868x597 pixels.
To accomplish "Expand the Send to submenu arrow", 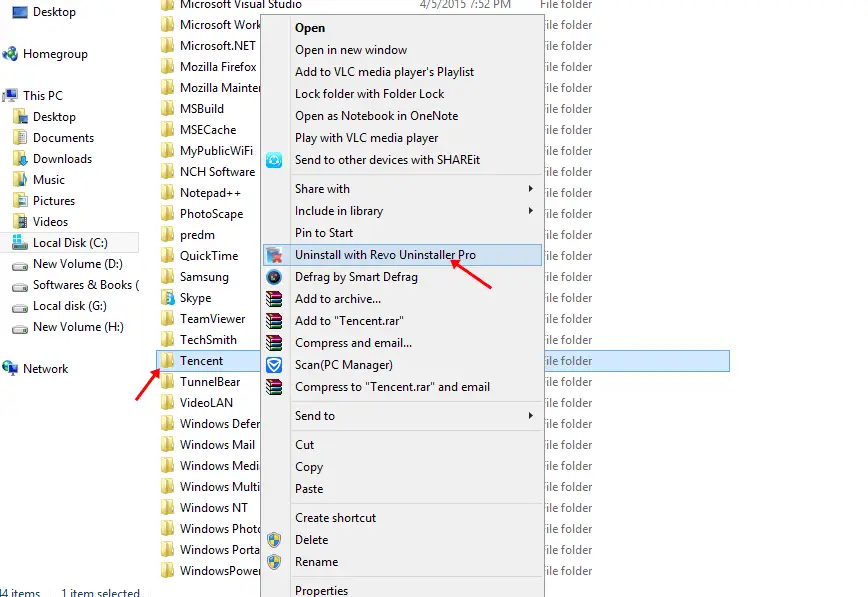I will [x=530, y=415].
